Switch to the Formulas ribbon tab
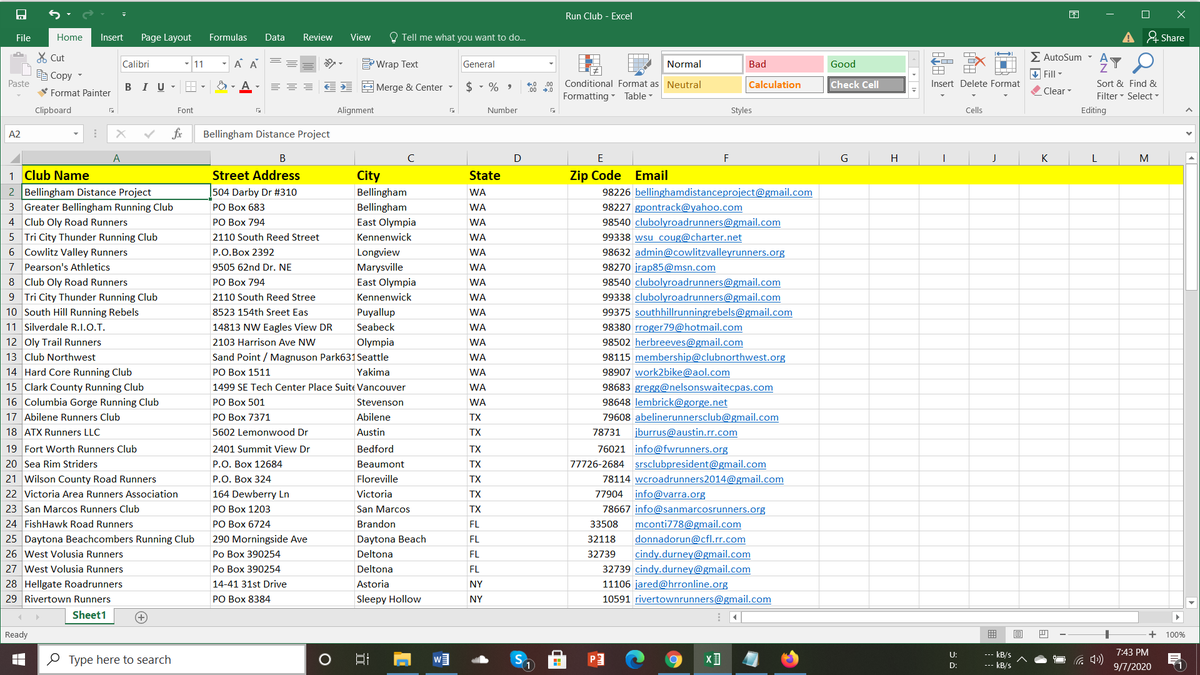This screenshot has height=675, width=1200. tap(227, 37)
